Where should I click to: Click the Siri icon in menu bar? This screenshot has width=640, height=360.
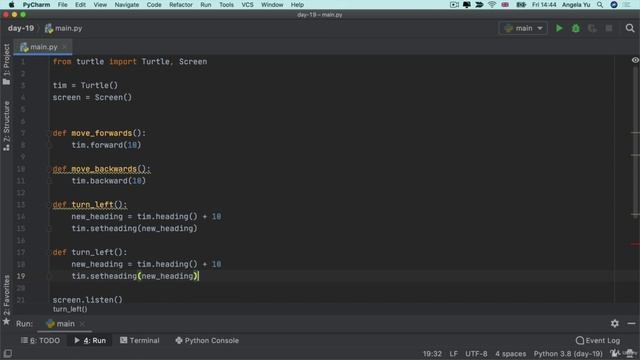click(x=613, y=4)
